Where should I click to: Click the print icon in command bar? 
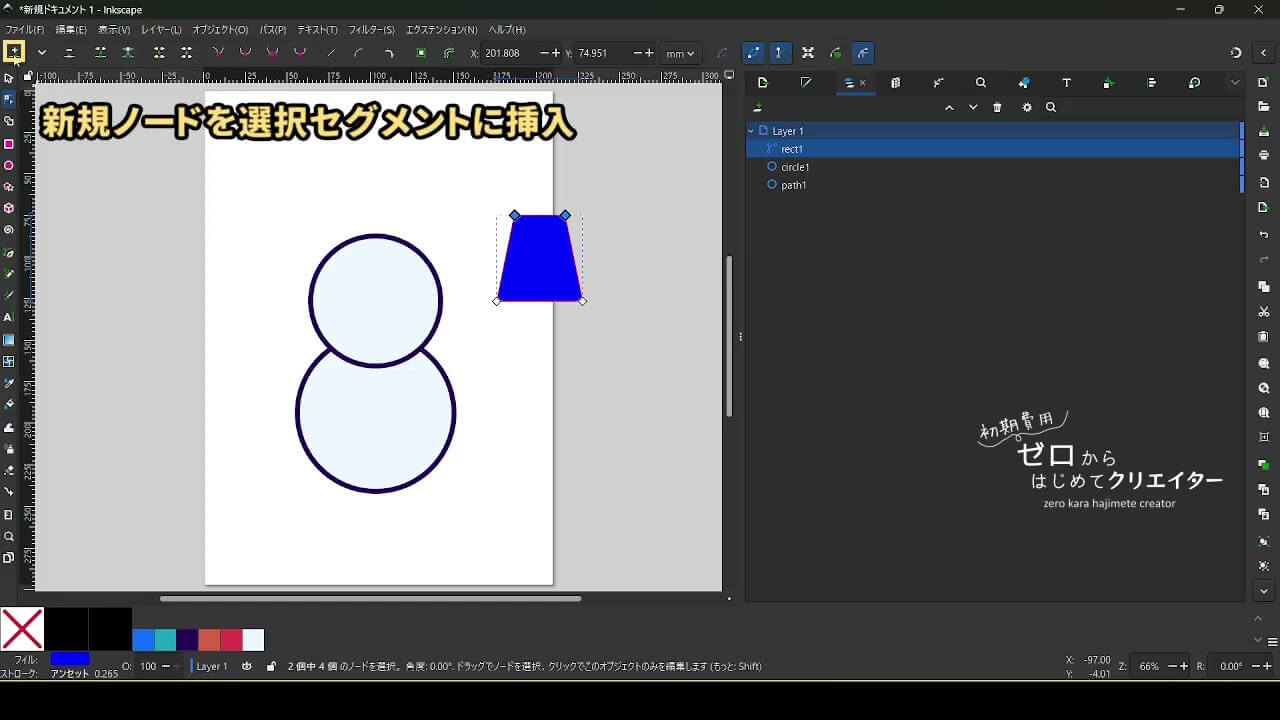(x=1264, y=155)
